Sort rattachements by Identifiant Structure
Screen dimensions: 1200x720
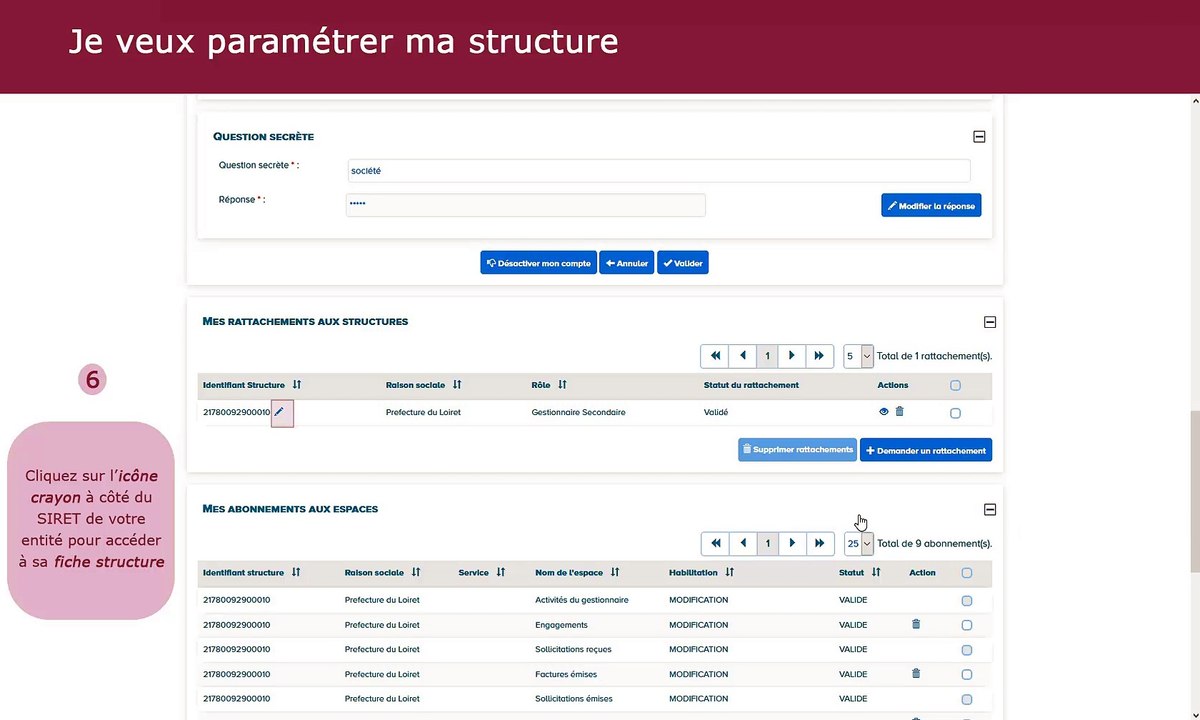(297, 385)
